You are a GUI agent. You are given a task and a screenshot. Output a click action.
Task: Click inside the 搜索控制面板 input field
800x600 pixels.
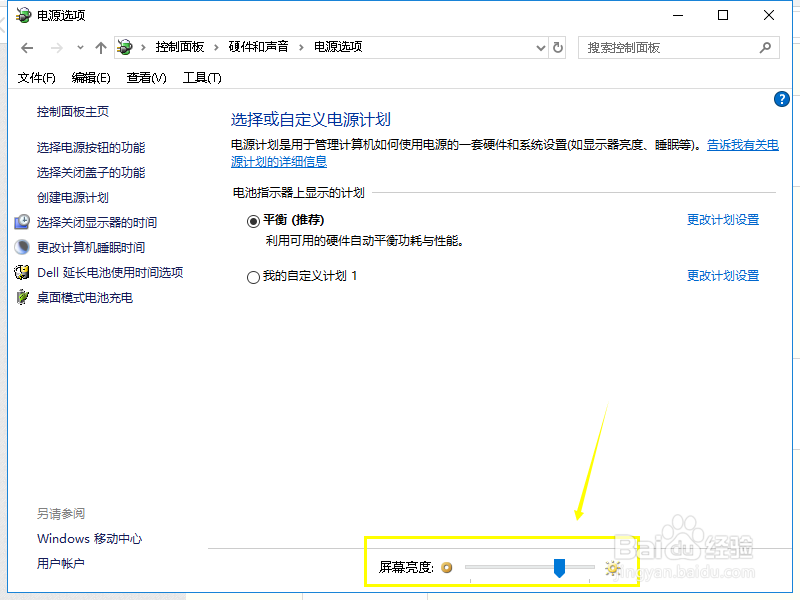[x=660, y=47]
